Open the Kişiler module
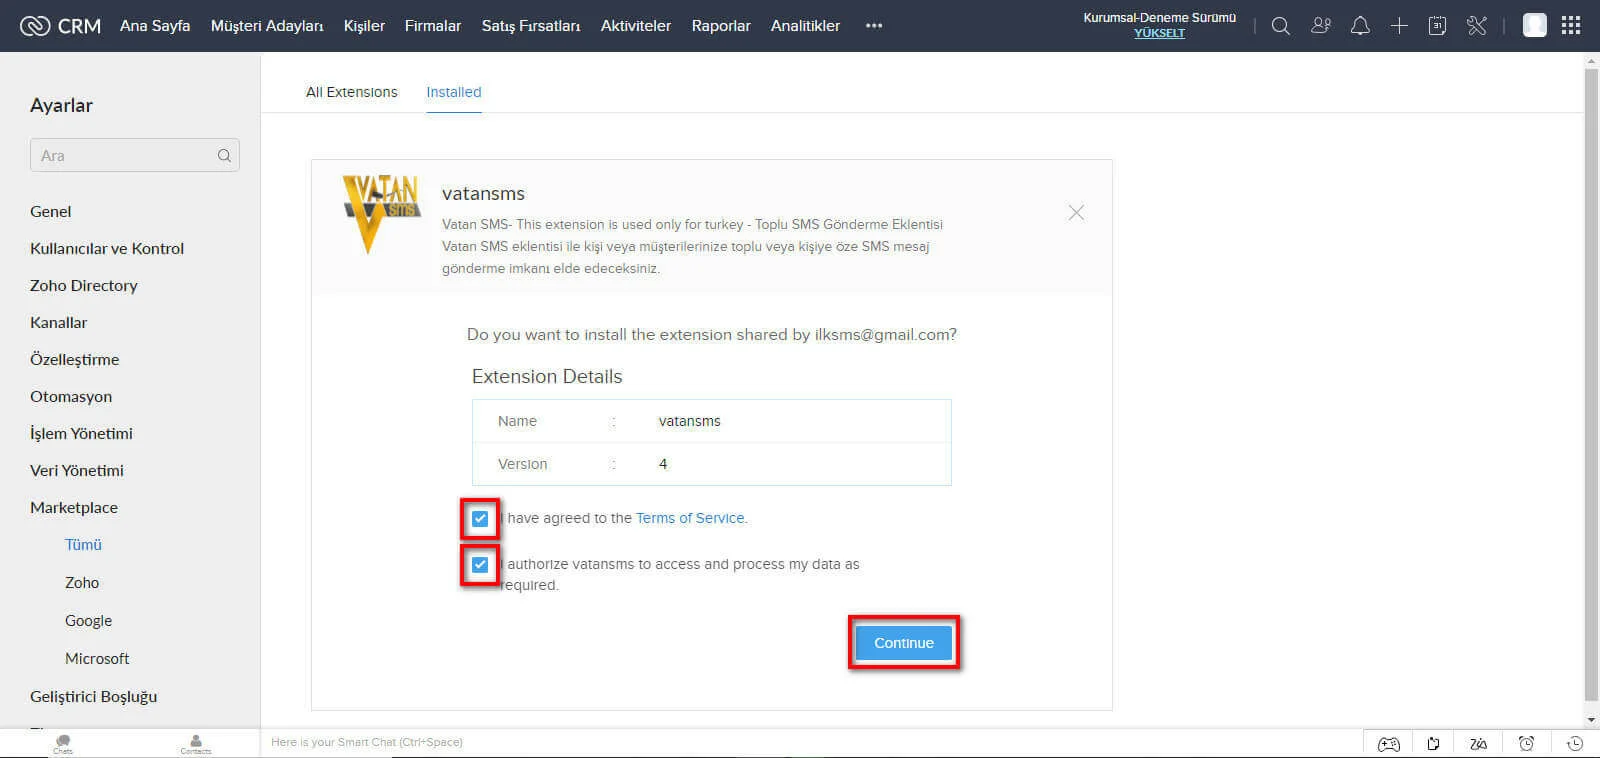1600x758 pixels. pyautogui.click(x=364, y=26)
